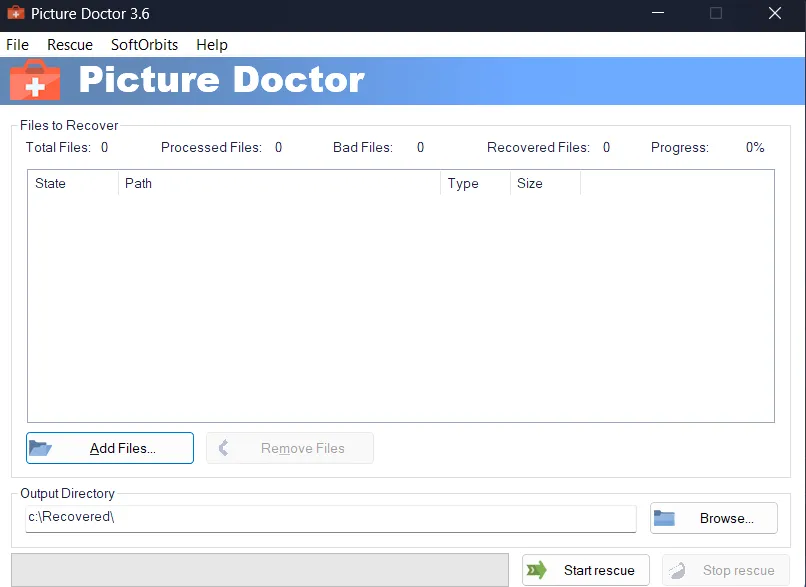Click the progress bar at the bottom left
This screenshot has width=806, height=587.
point(258,570)
